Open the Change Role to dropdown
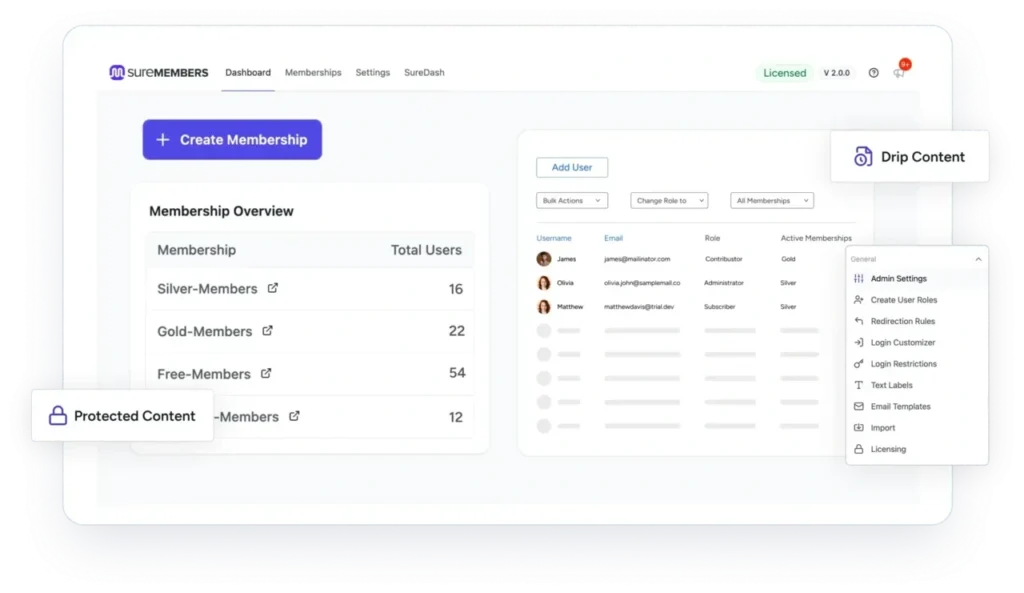Image resolution: width=1024 pixels, height=593 pixels. click(669, 200)
